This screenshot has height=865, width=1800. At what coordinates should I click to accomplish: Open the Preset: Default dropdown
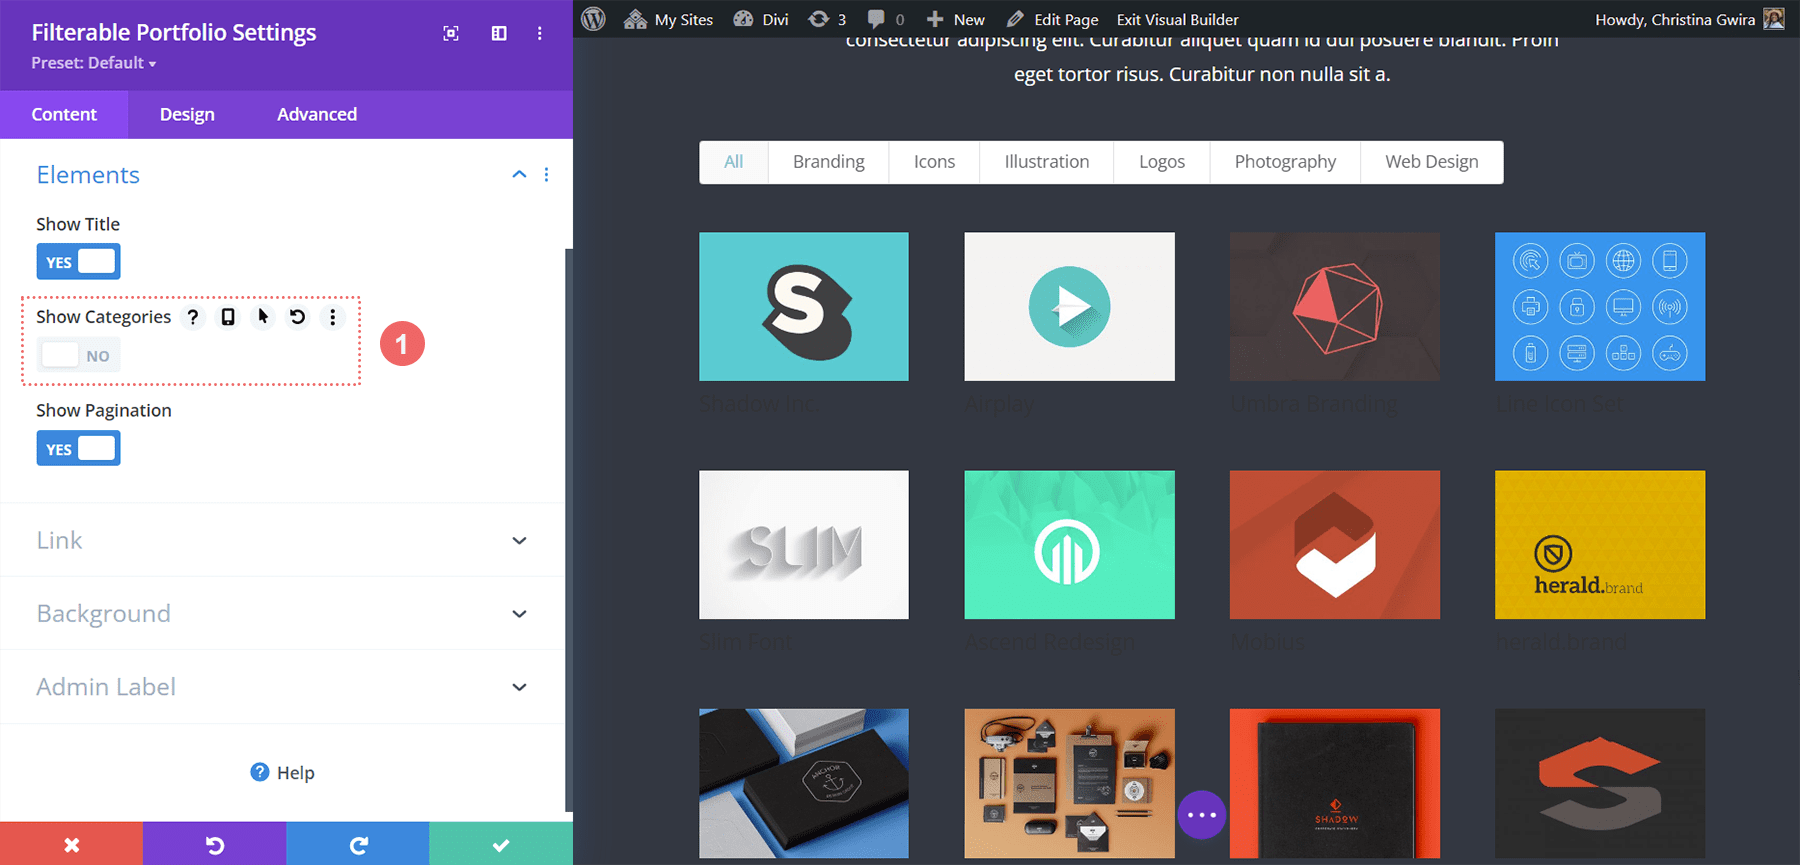tap(94, 63)
